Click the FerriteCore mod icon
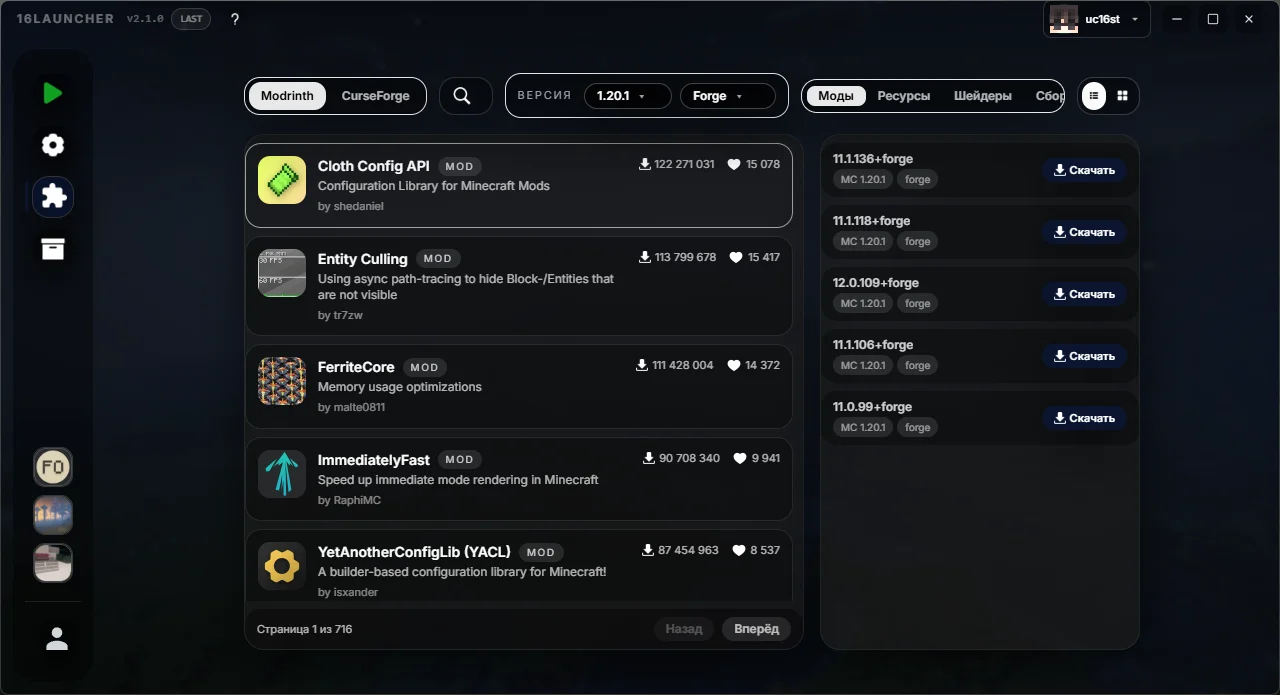 tap(282, 381)
